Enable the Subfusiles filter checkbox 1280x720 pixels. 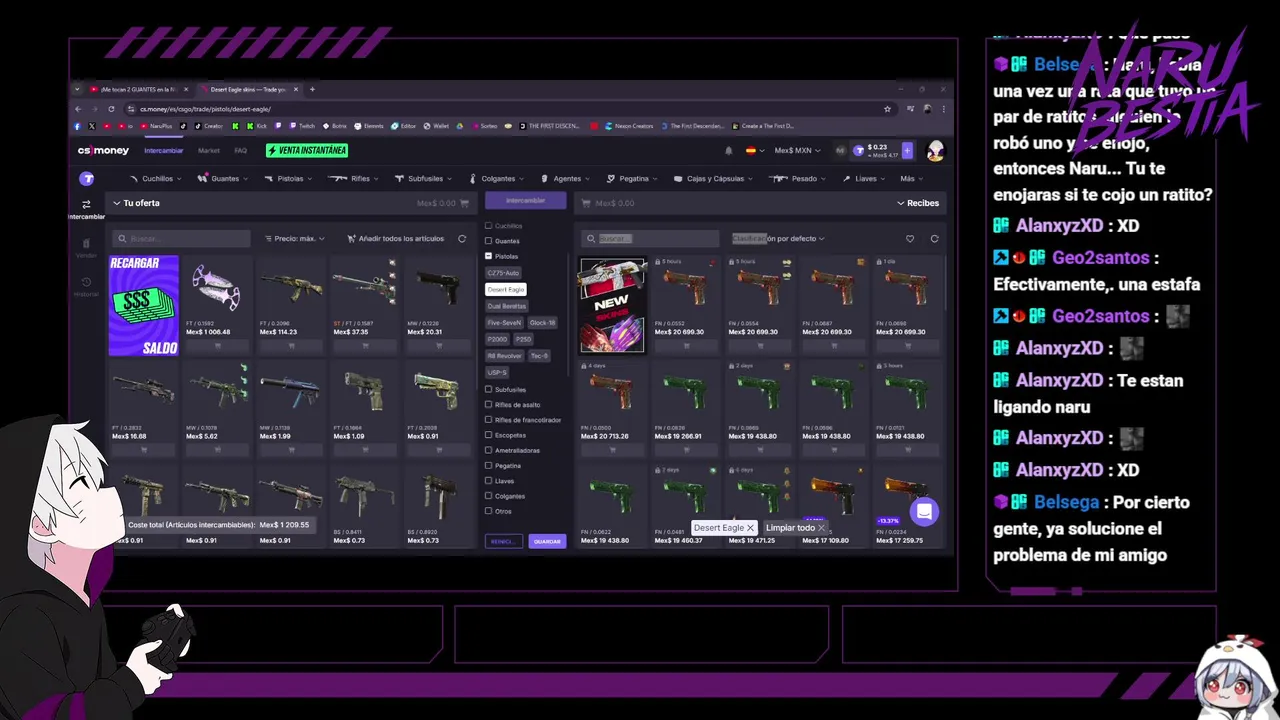tap(488, 389)
